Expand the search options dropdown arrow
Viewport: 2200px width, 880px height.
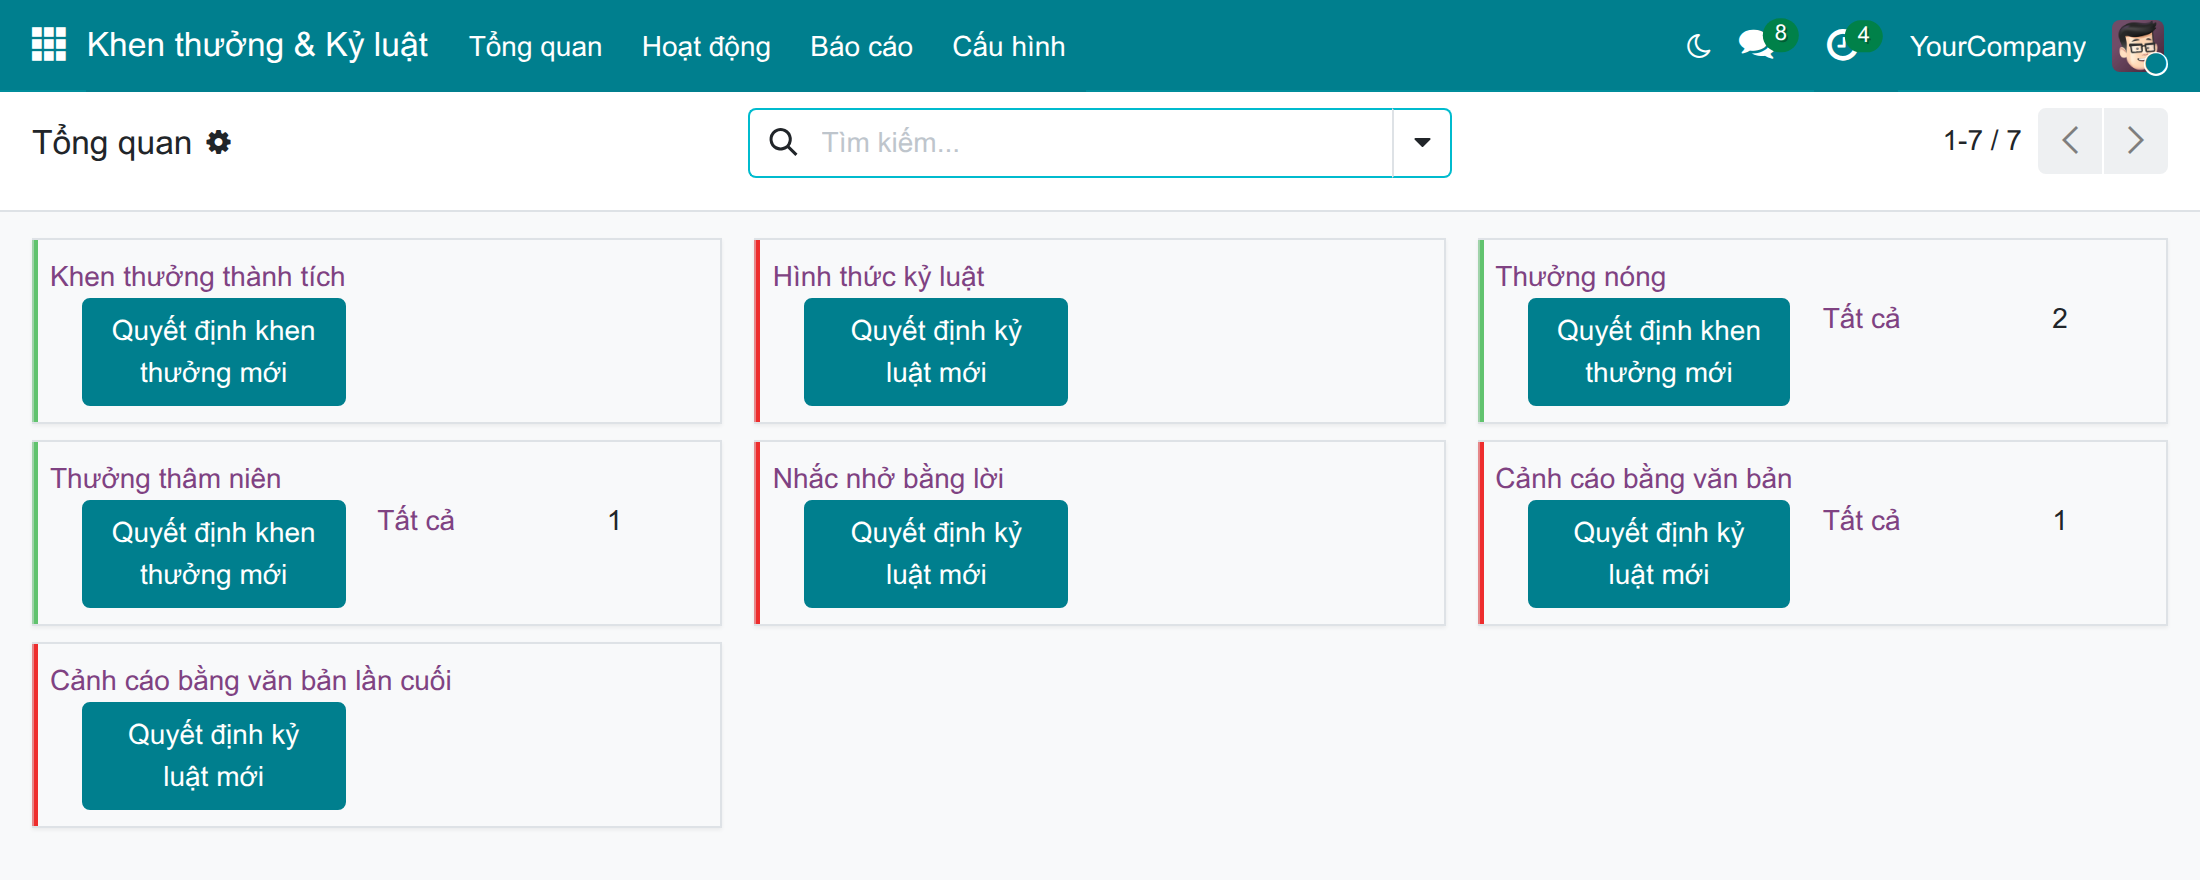coord(1422,143)
